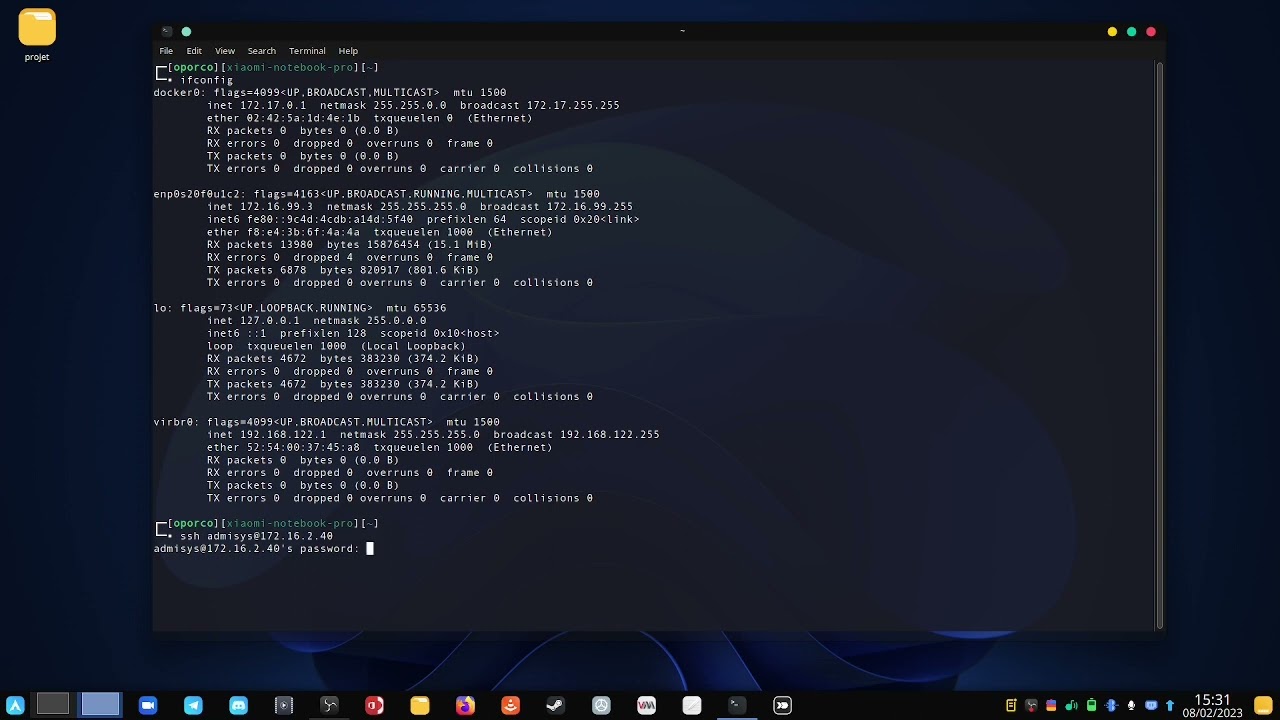The image size is (1280, 720).
Task: Click the yellow show desktop button
Action: [x=1263, y=705]
